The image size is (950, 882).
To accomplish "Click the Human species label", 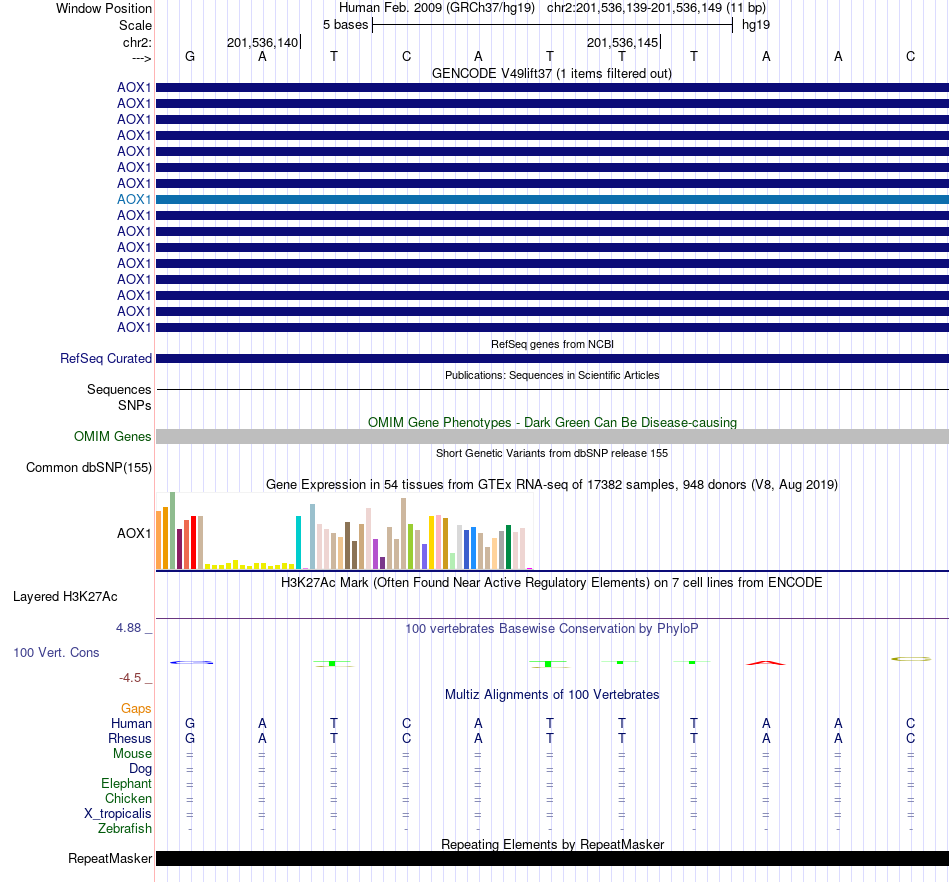I will pos(131,724).
